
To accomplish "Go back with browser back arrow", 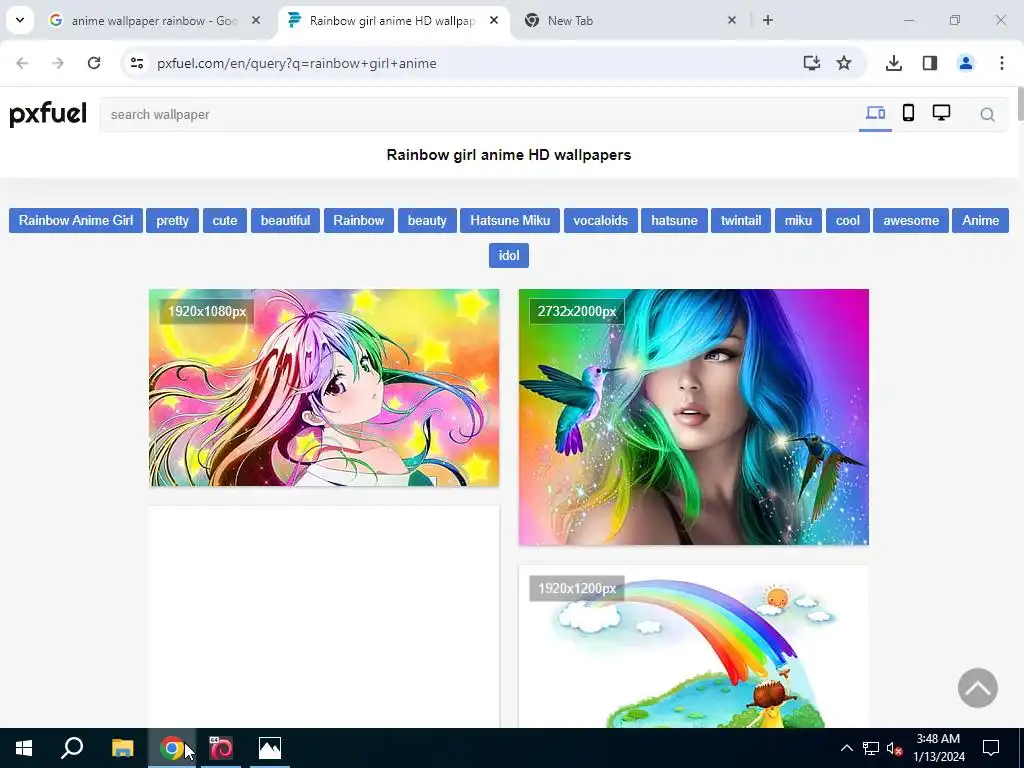I will (x=22, y=63).
